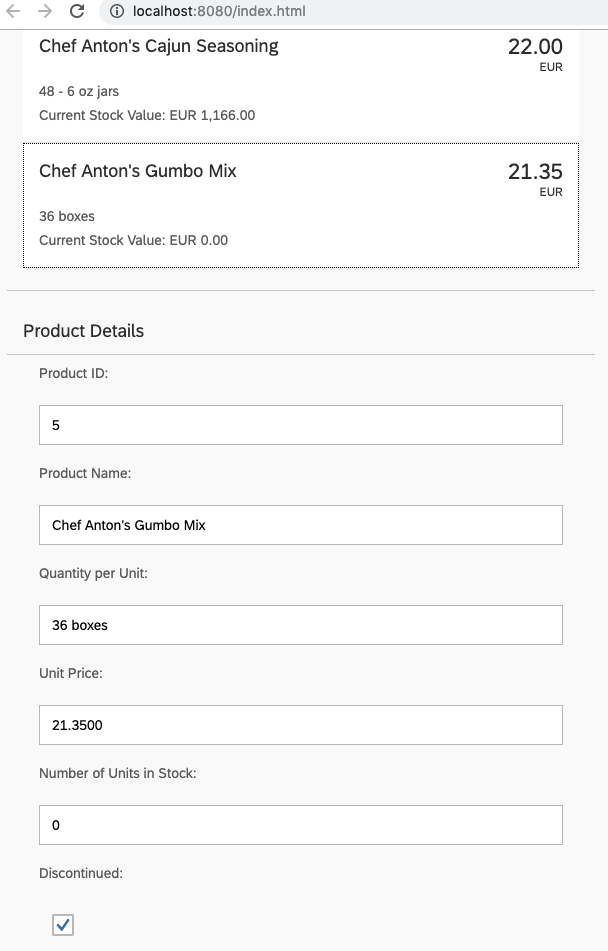608x951 pixels.
Task: Uncheck the Discontinued checkbox
Action: [63, 925]
